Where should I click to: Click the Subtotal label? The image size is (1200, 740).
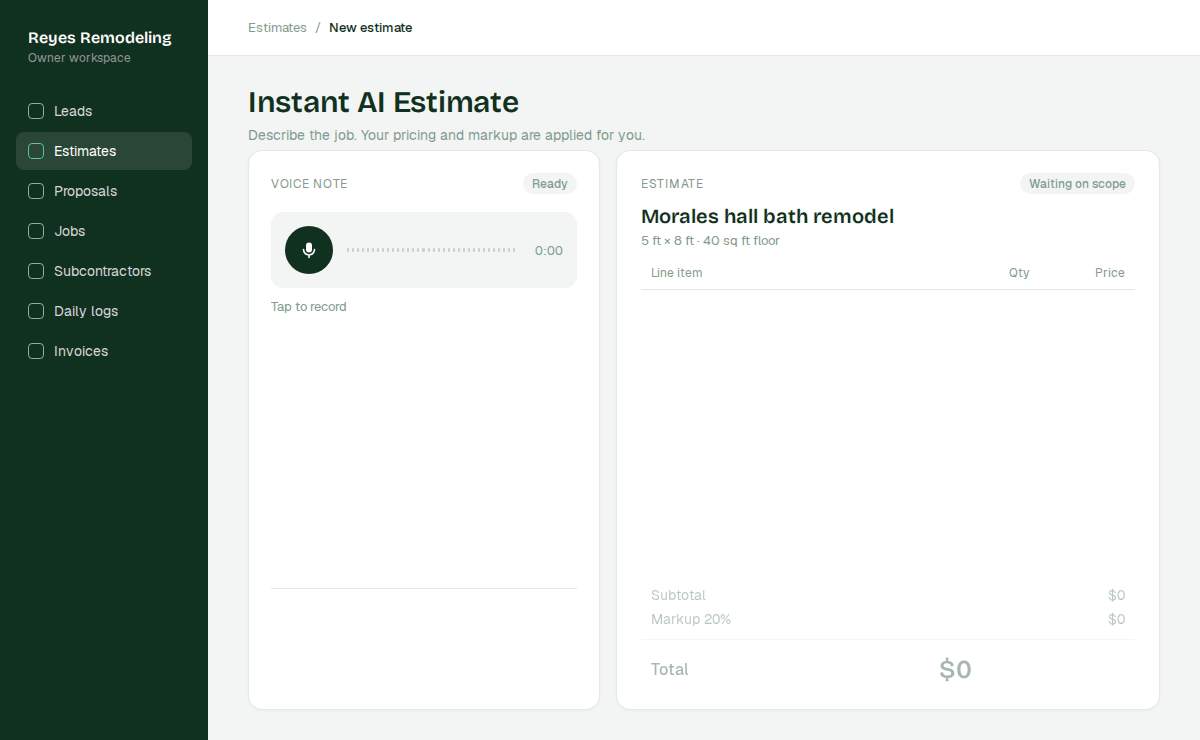tap(678, 595)
